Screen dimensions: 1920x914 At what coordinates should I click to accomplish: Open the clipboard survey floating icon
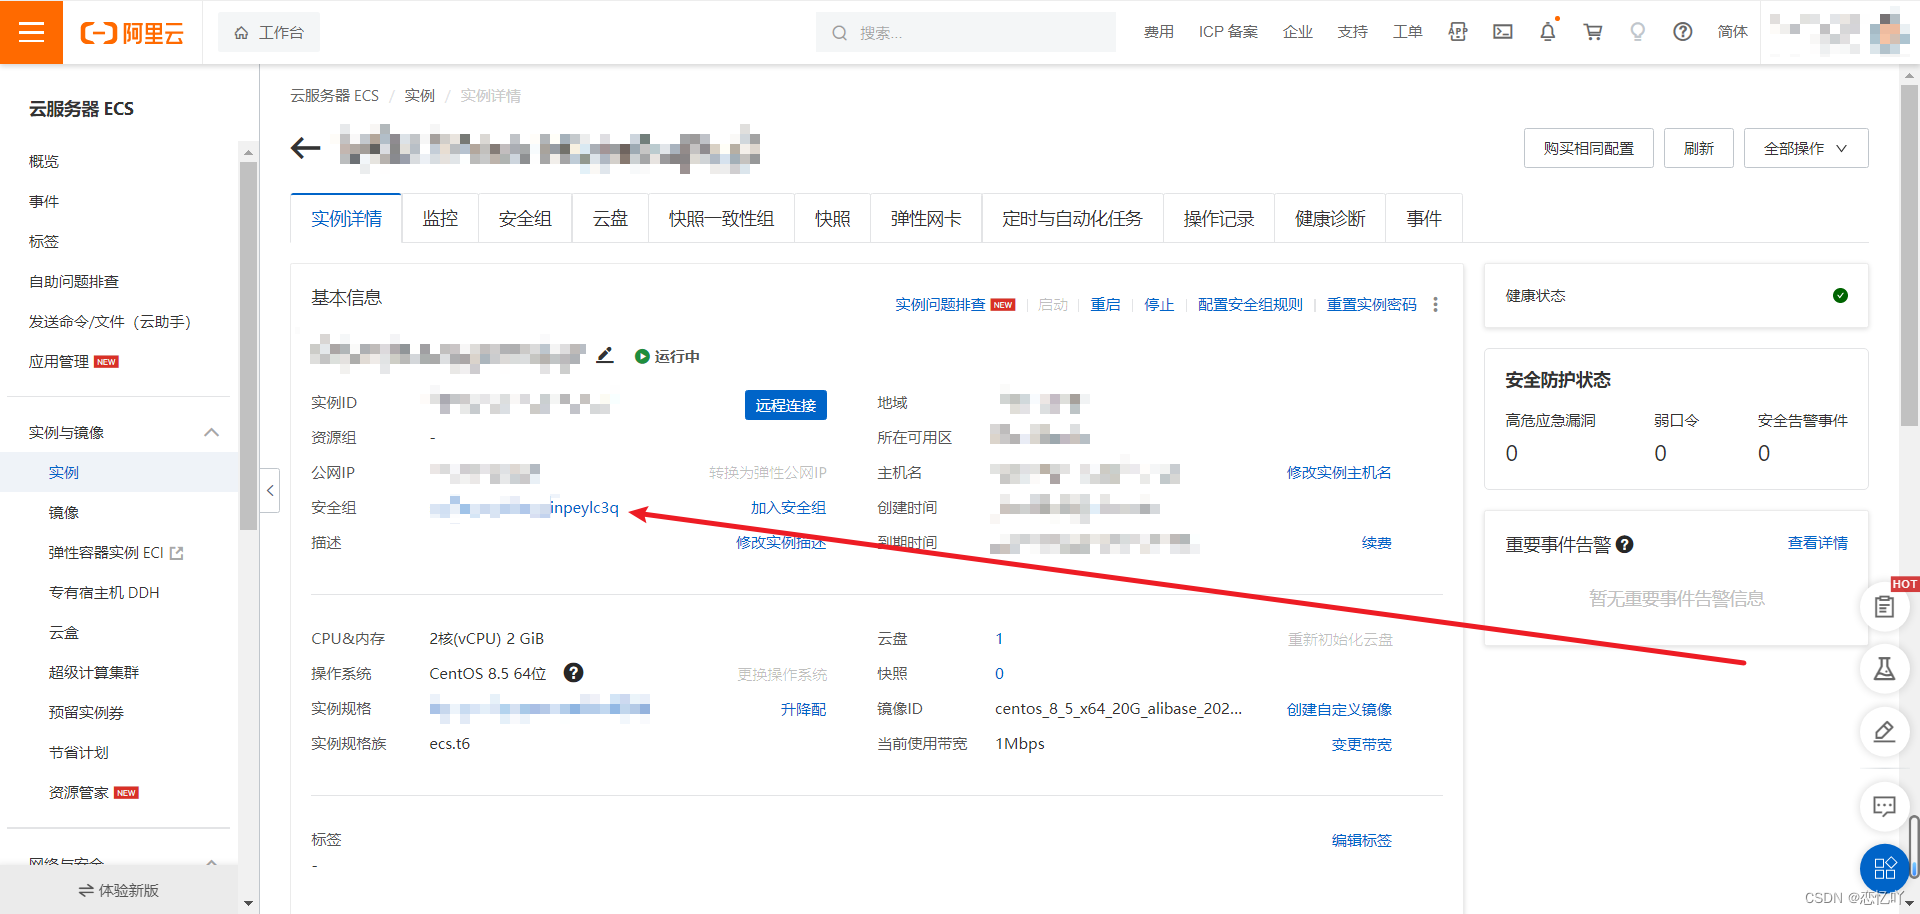pyautogui.click(x=1884, y=606)
